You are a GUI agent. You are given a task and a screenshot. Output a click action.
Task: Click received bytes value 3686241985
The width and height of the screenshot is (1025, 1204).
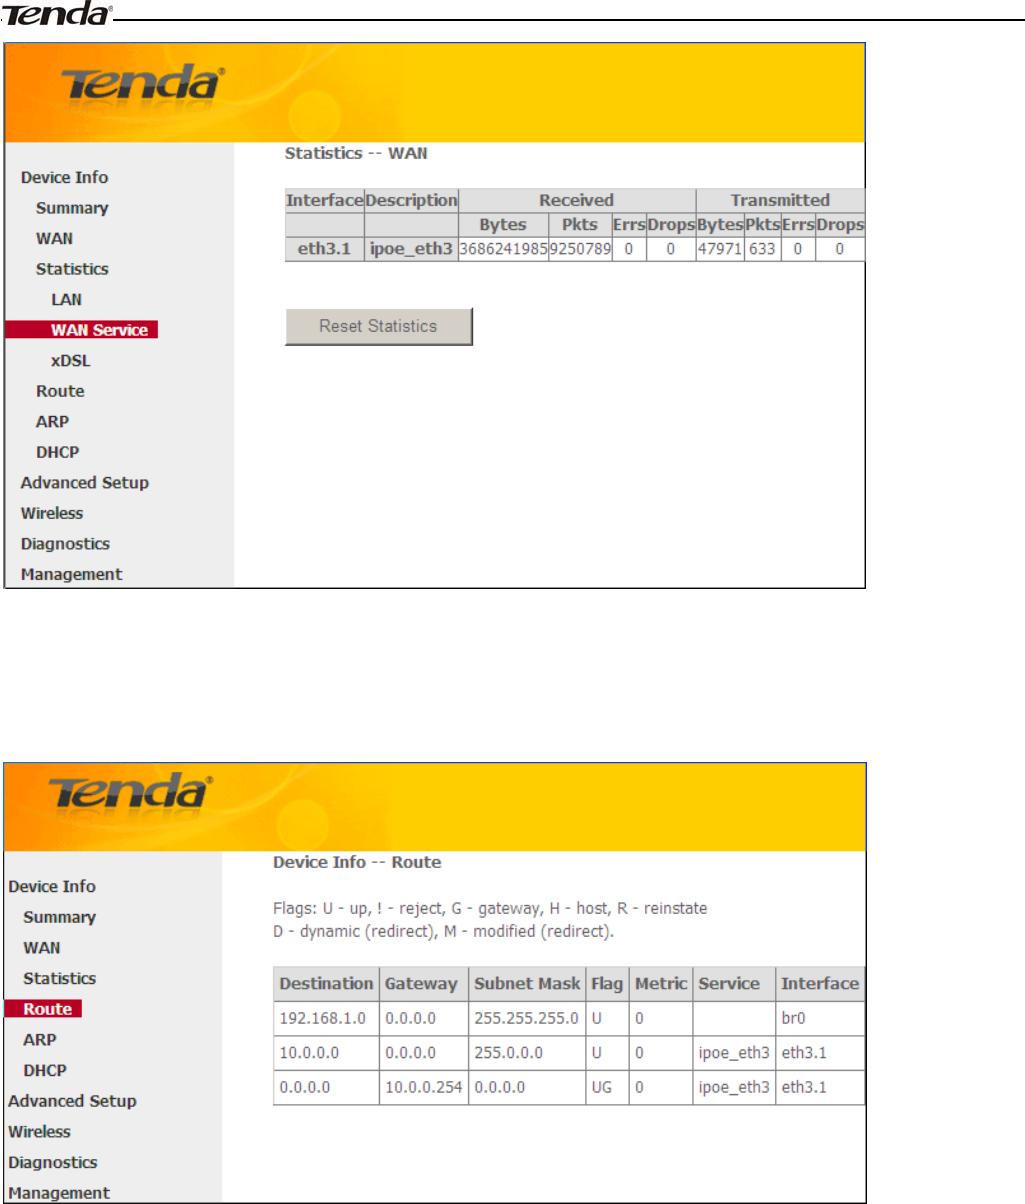tap(503, 249)
